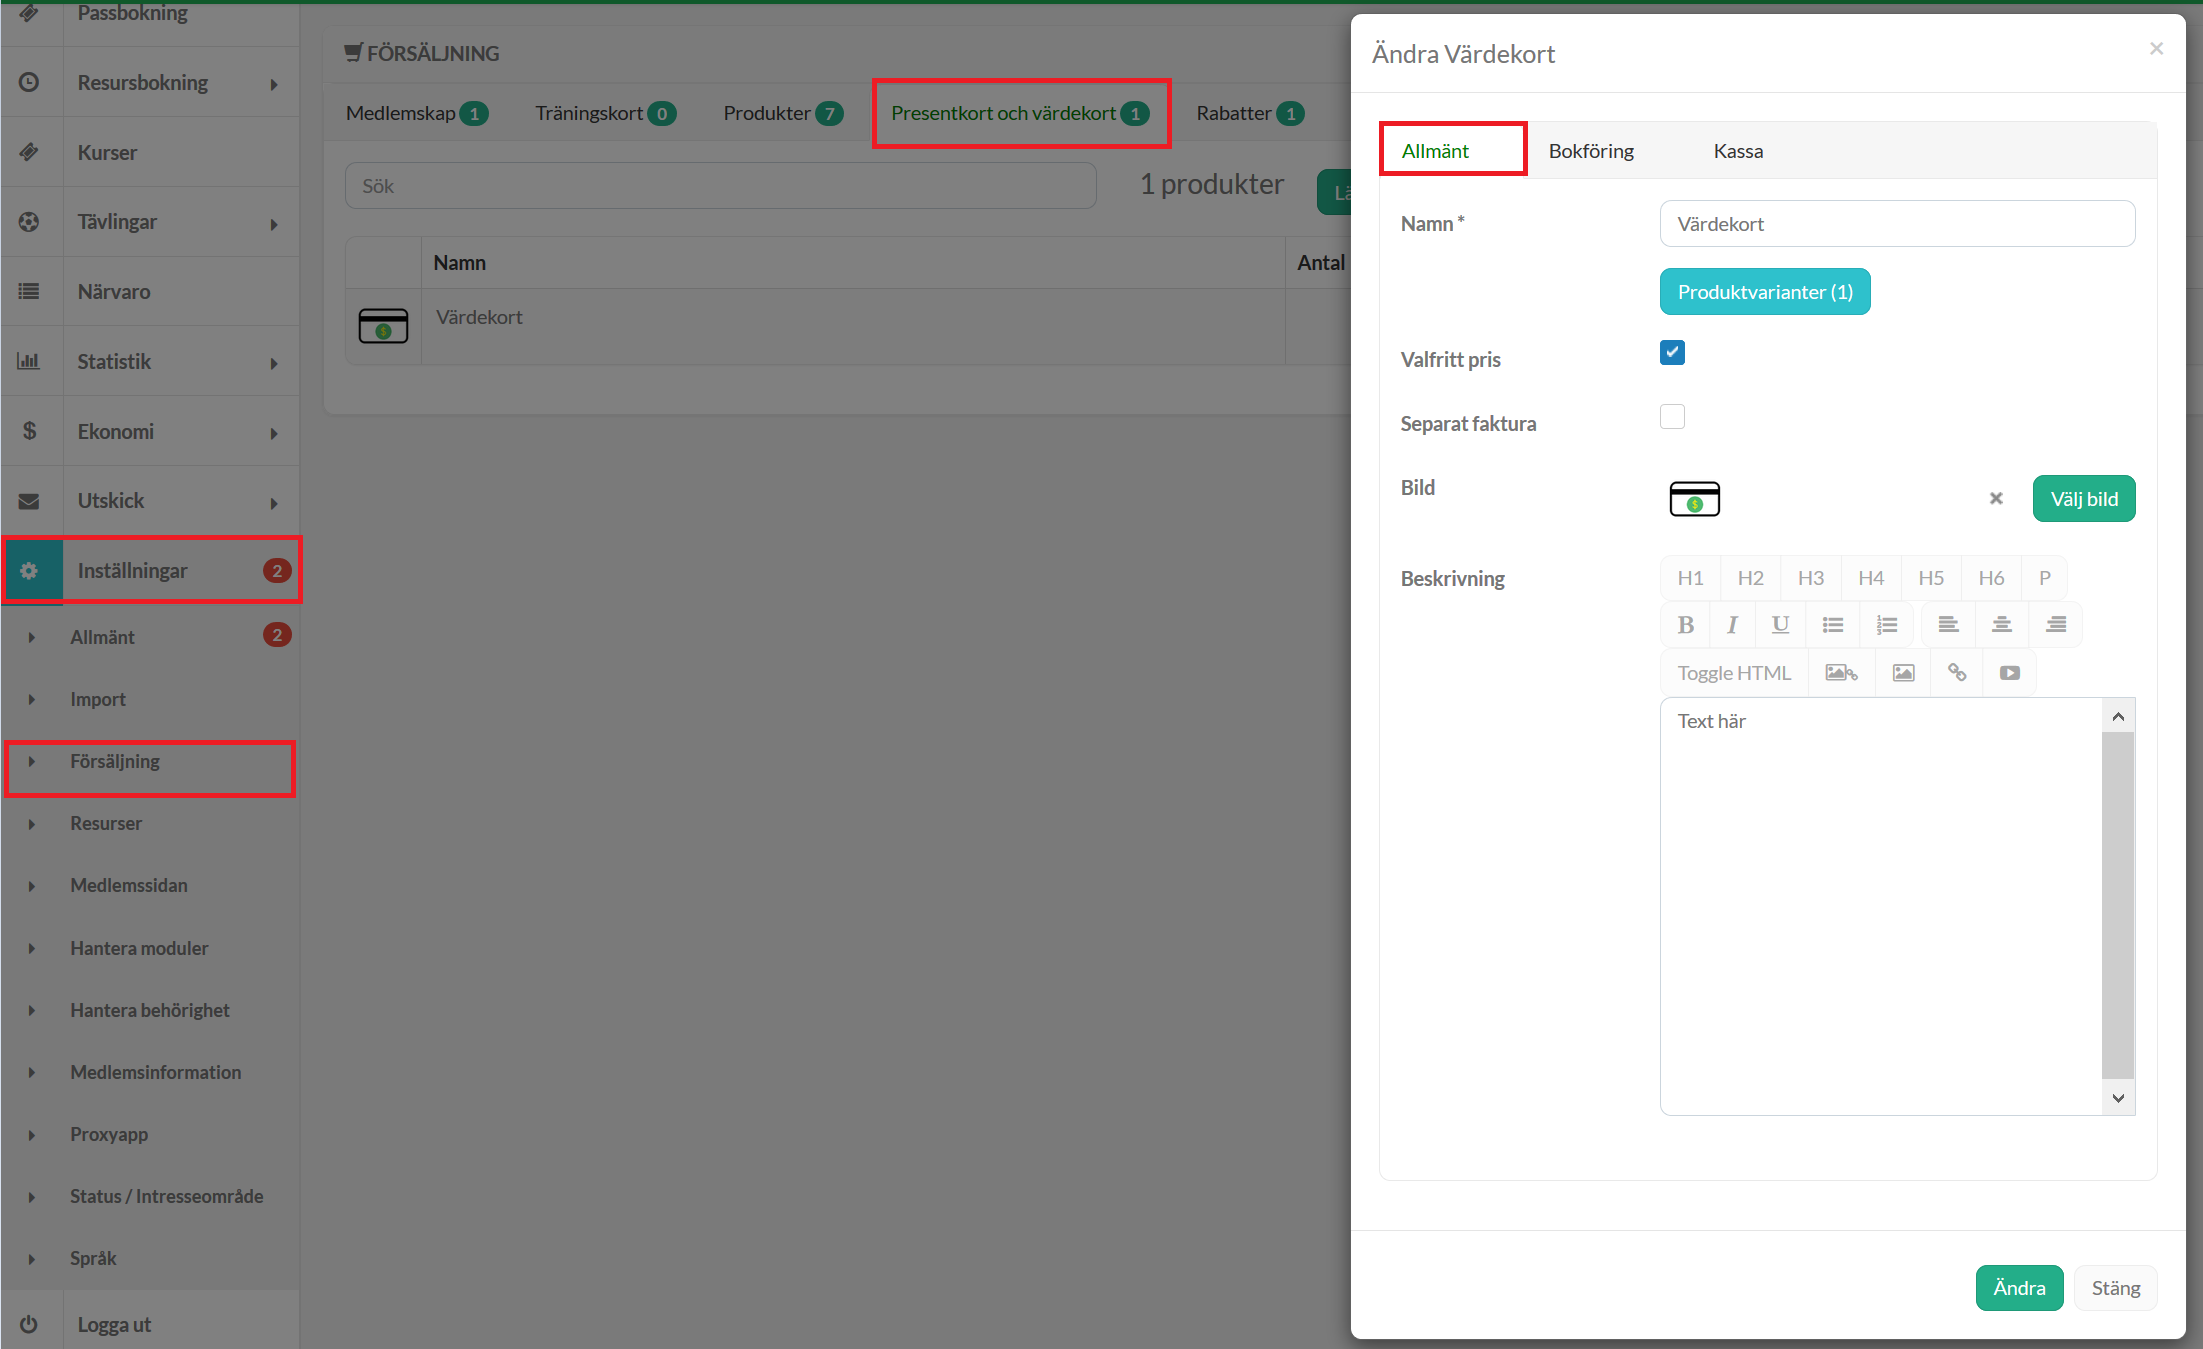Click the description scrollbar down arrow

2117,1098
